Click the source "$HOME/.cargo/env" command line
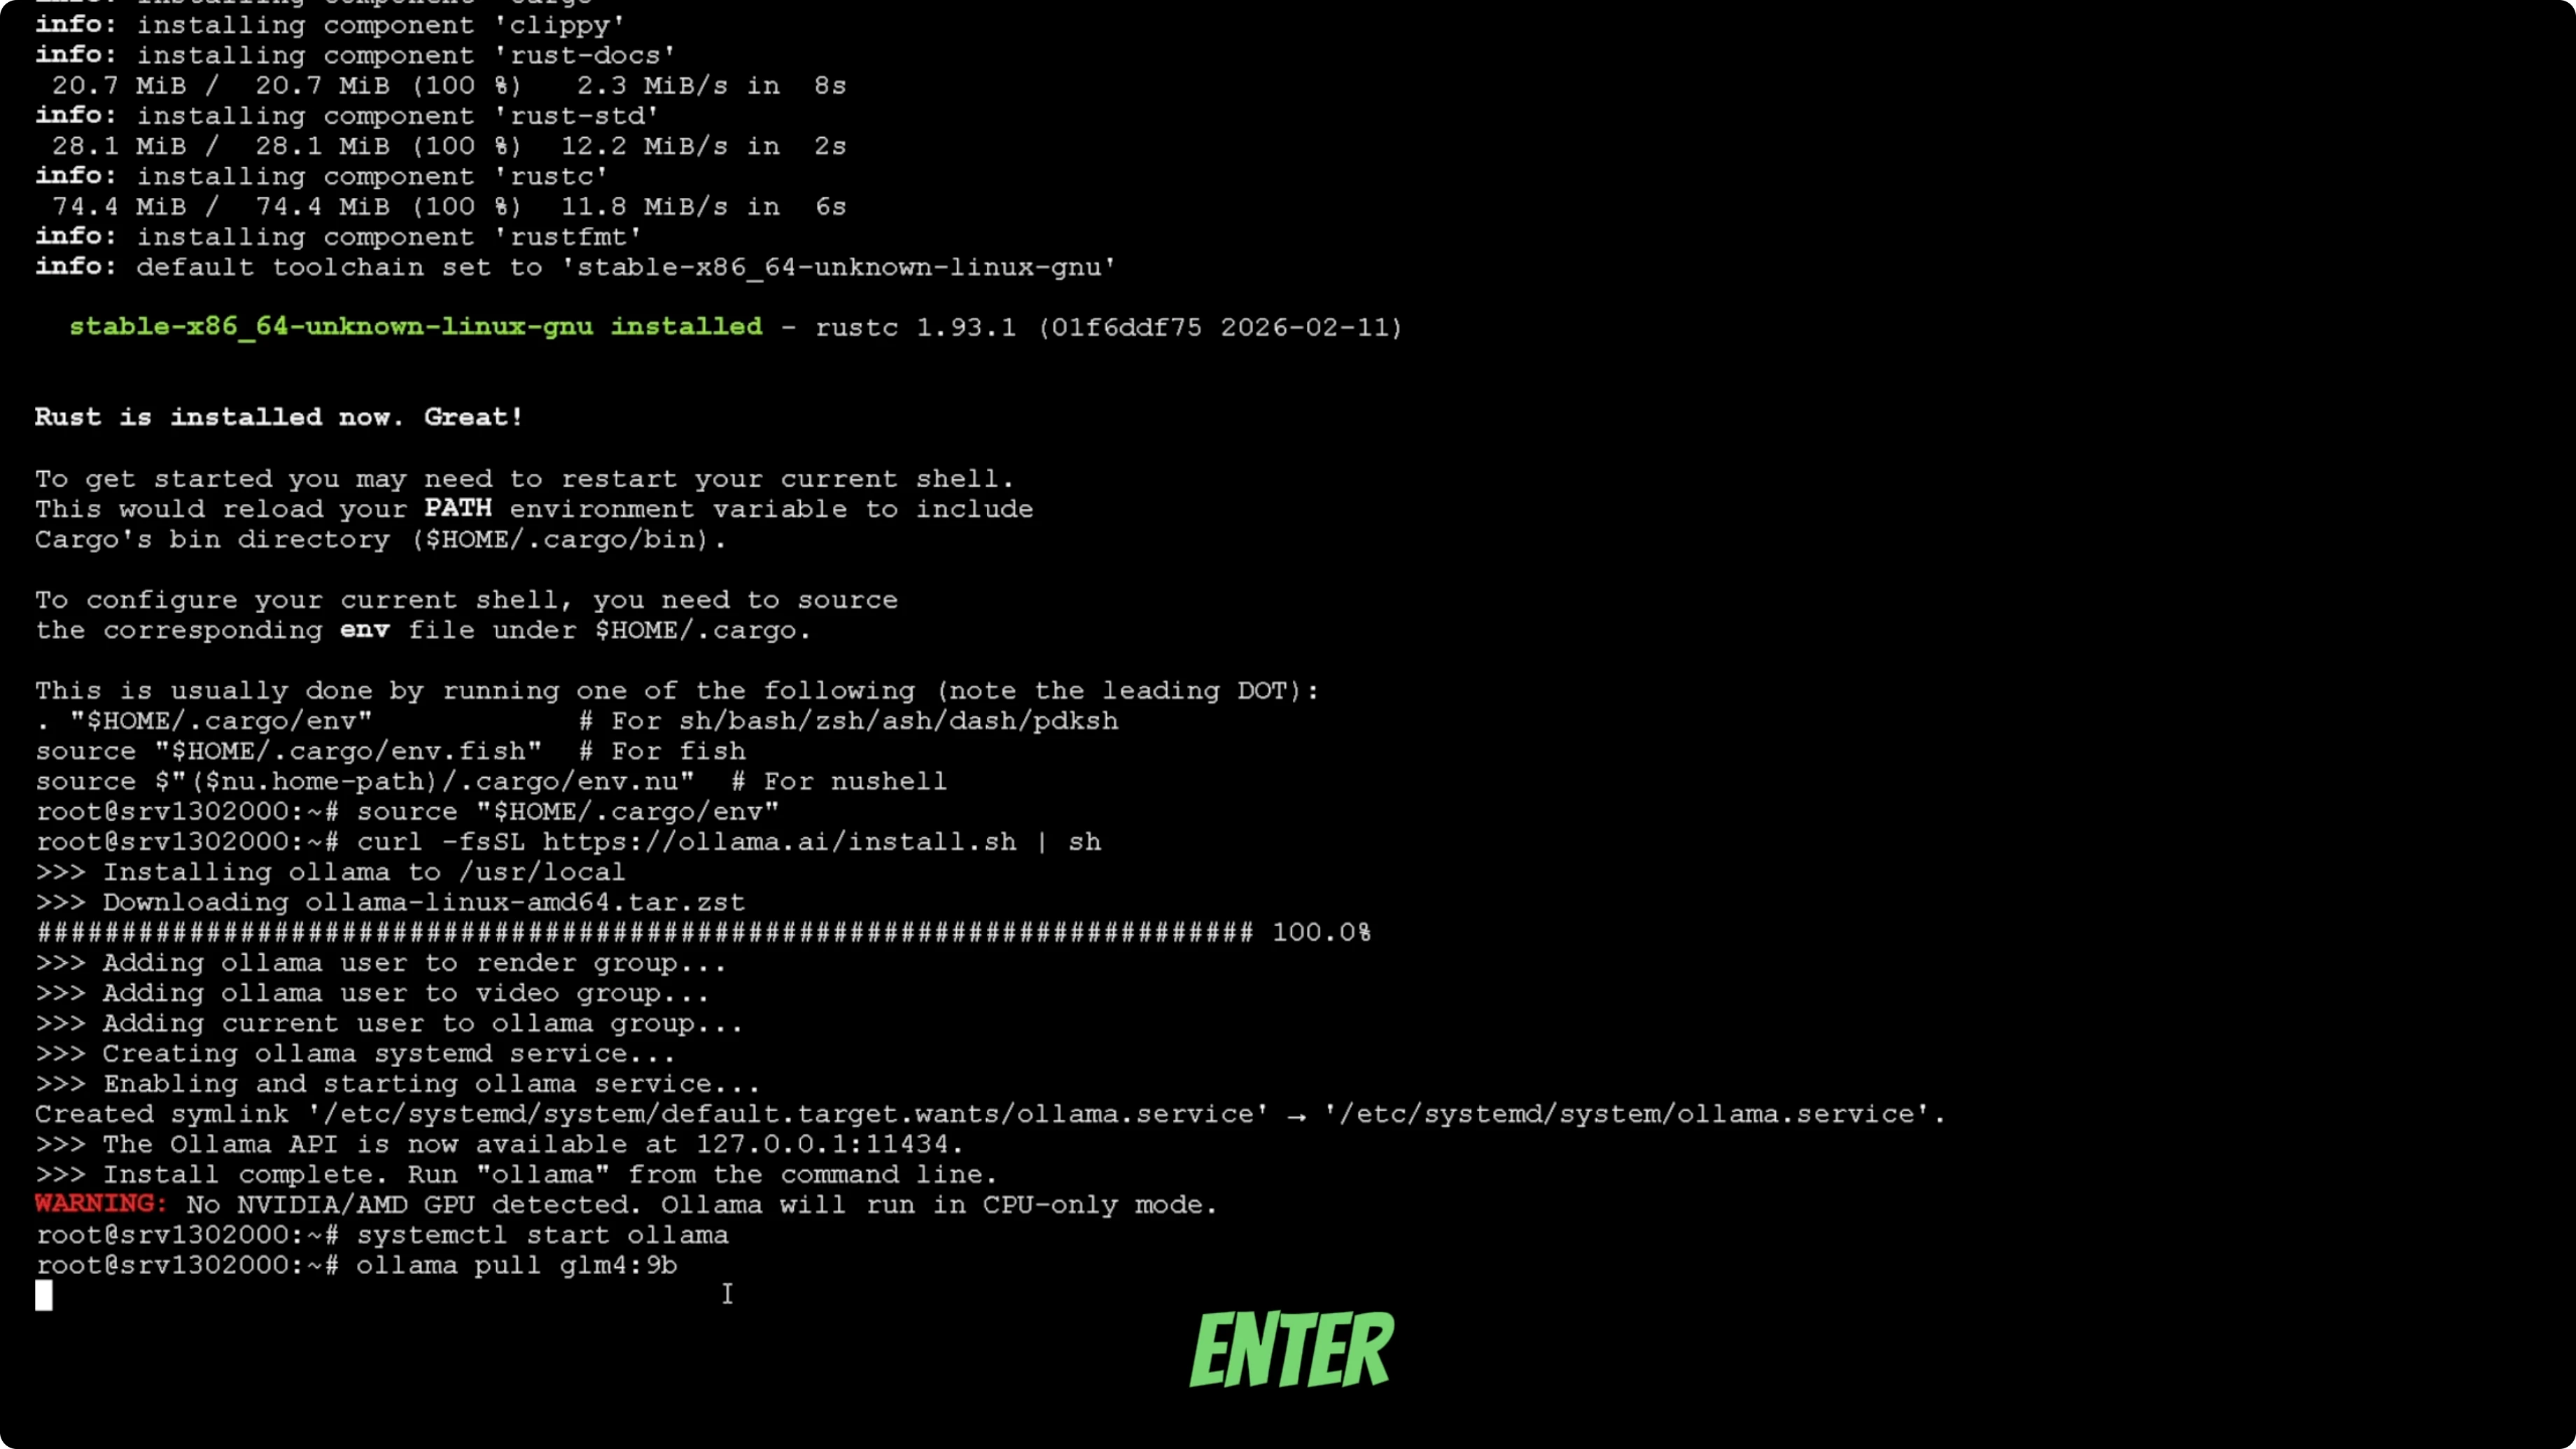This screenshot has height=1449, width=2576. pos(568,812)
